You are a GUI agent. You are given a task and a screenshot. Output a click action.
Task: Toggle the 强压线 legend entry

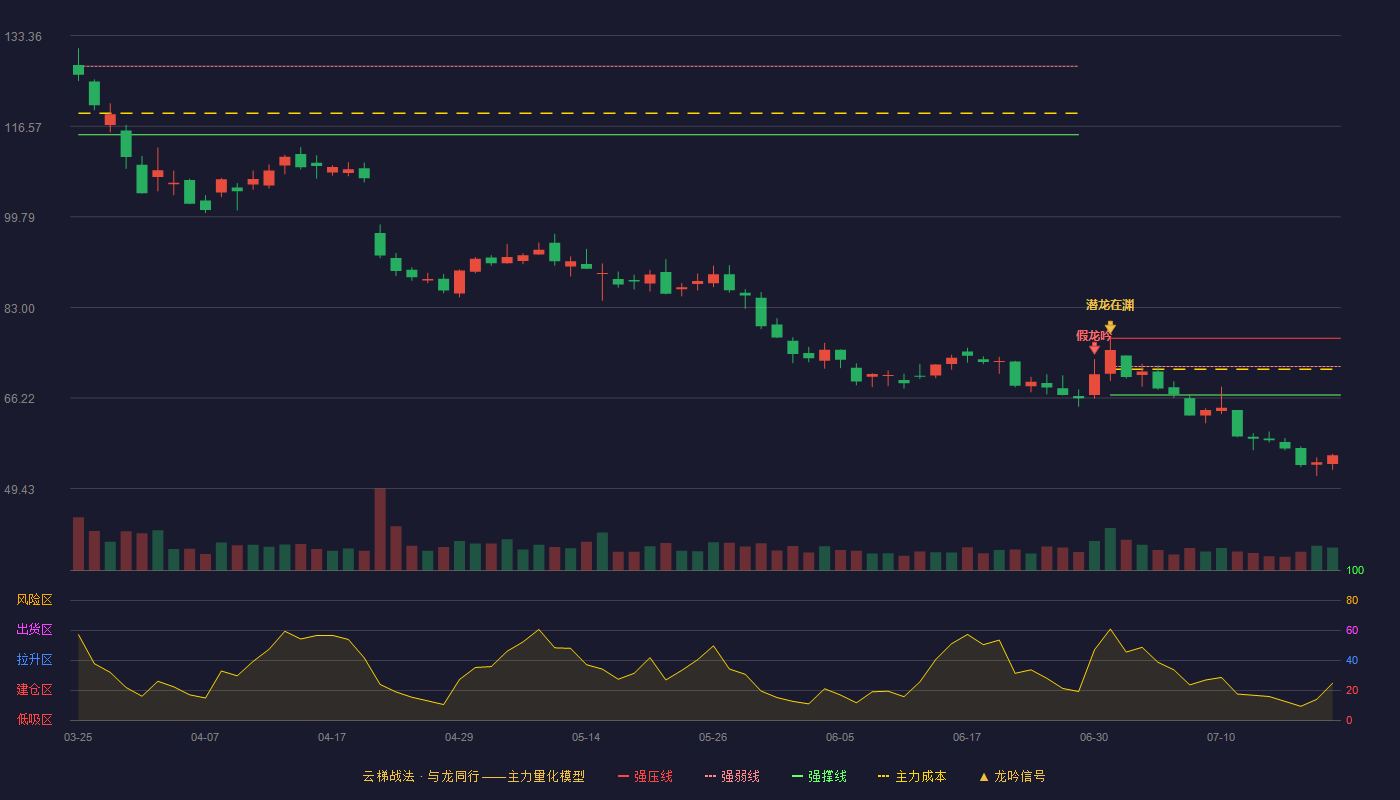[x=645, y=776]
